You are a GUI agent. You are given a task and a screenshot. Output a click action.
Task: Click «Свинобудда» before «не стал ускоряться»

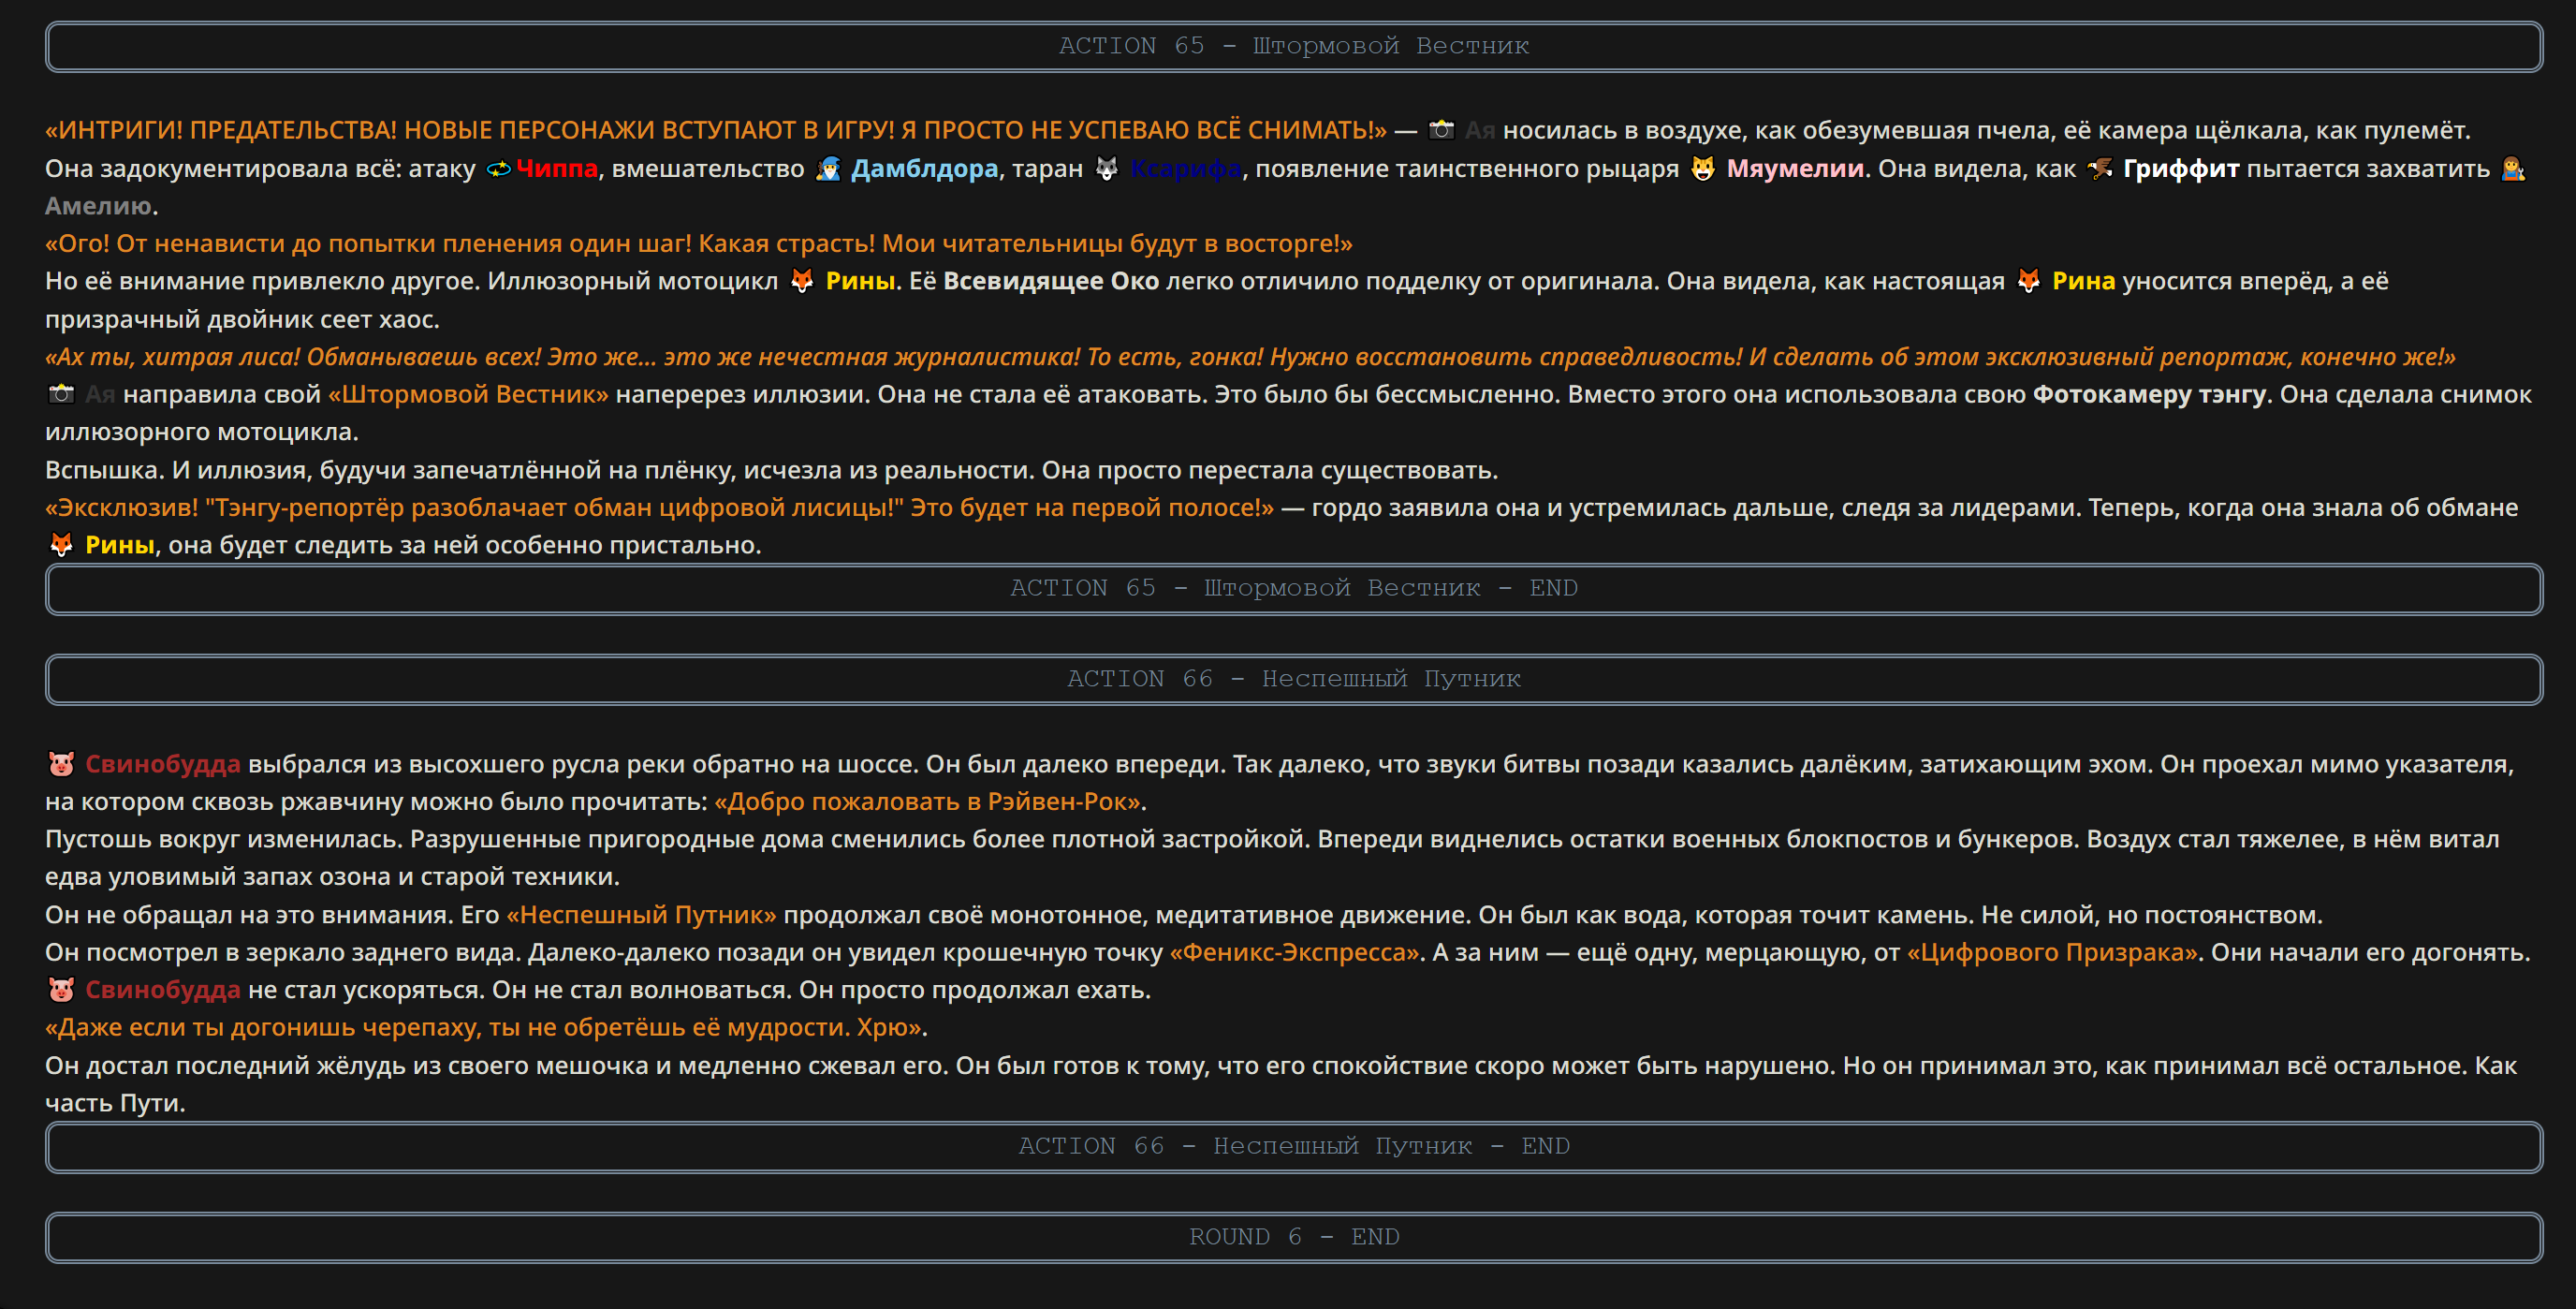(162, 990)
